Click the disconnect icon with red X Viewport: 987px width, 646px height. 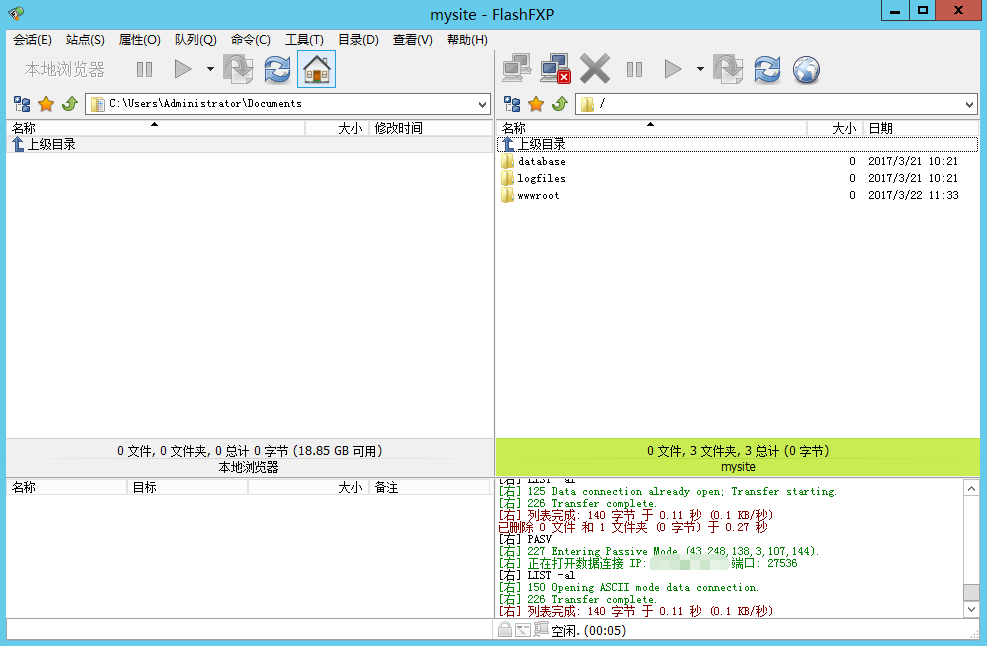555,69
